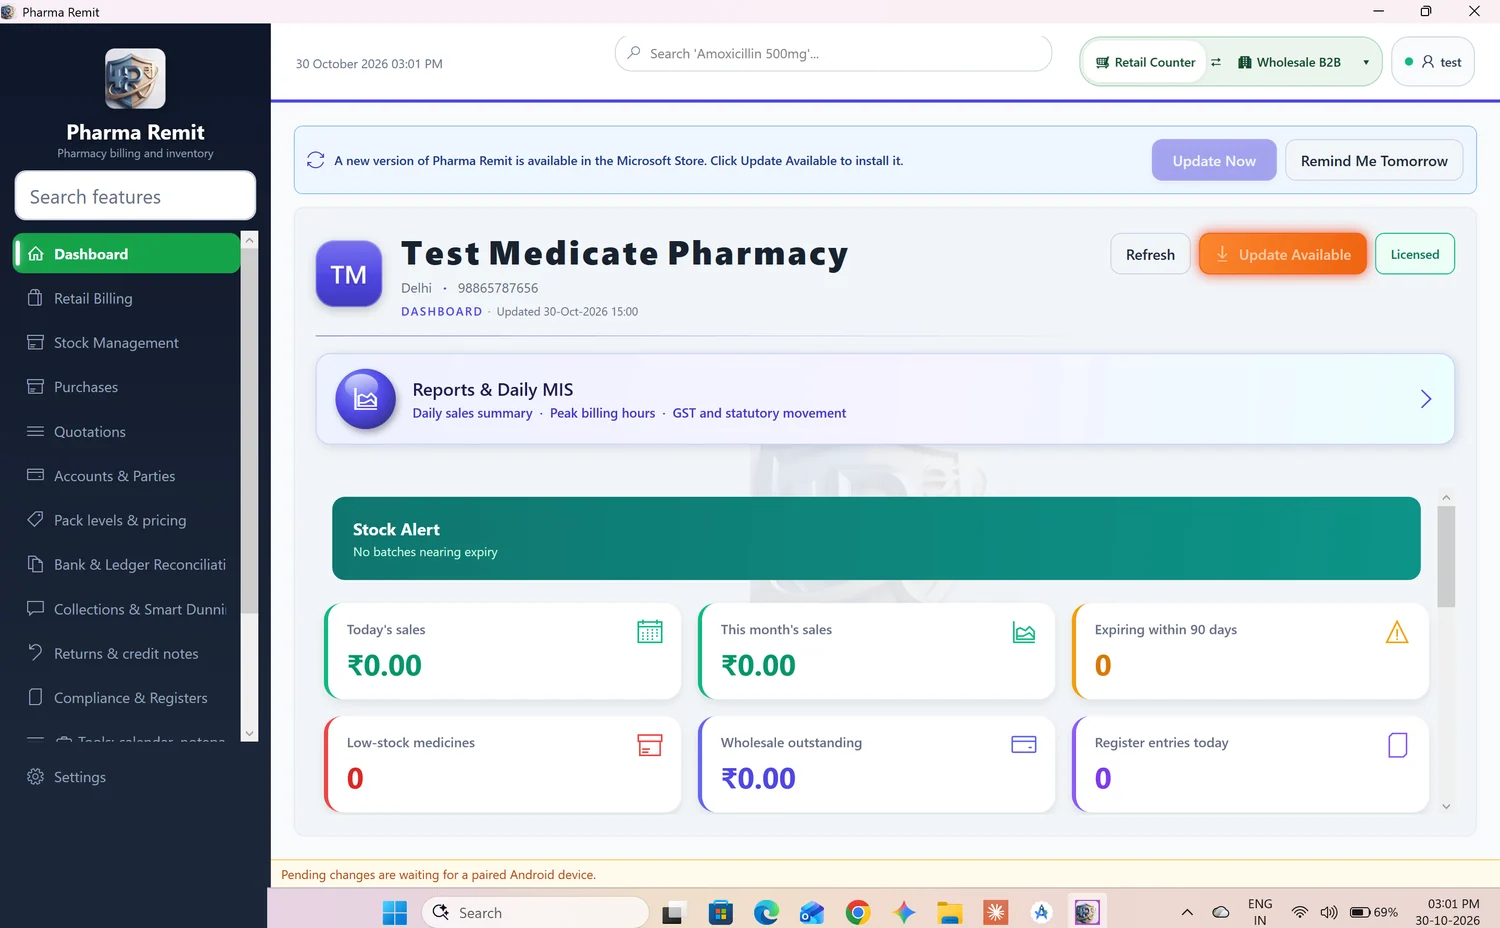Click the sidebar scroll-up arrow

250,240
